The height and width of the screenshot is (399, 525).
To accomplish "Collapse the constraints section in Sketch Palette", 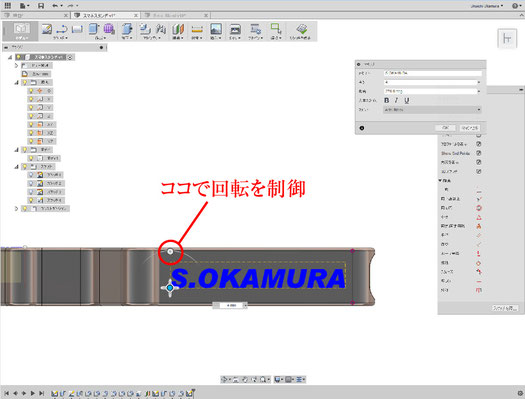I will pyautogui.click(x=441, y=180).
